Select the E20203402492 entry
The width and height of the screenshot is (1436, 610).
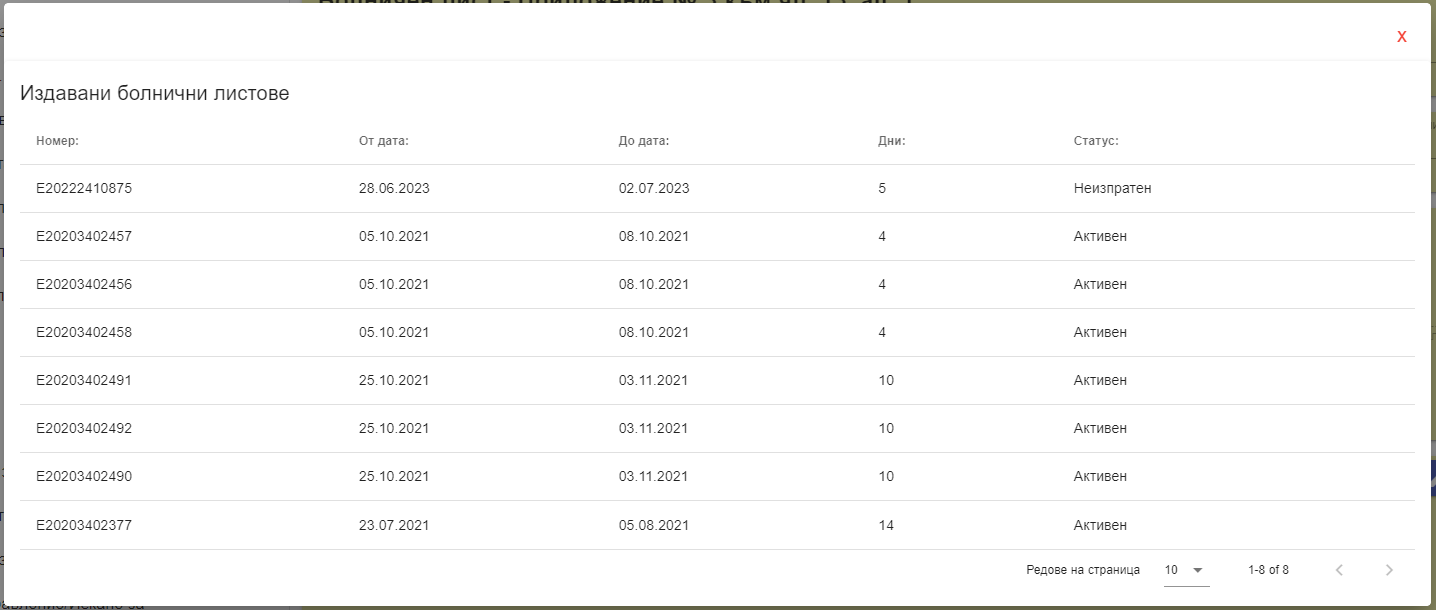coord(717,429)
